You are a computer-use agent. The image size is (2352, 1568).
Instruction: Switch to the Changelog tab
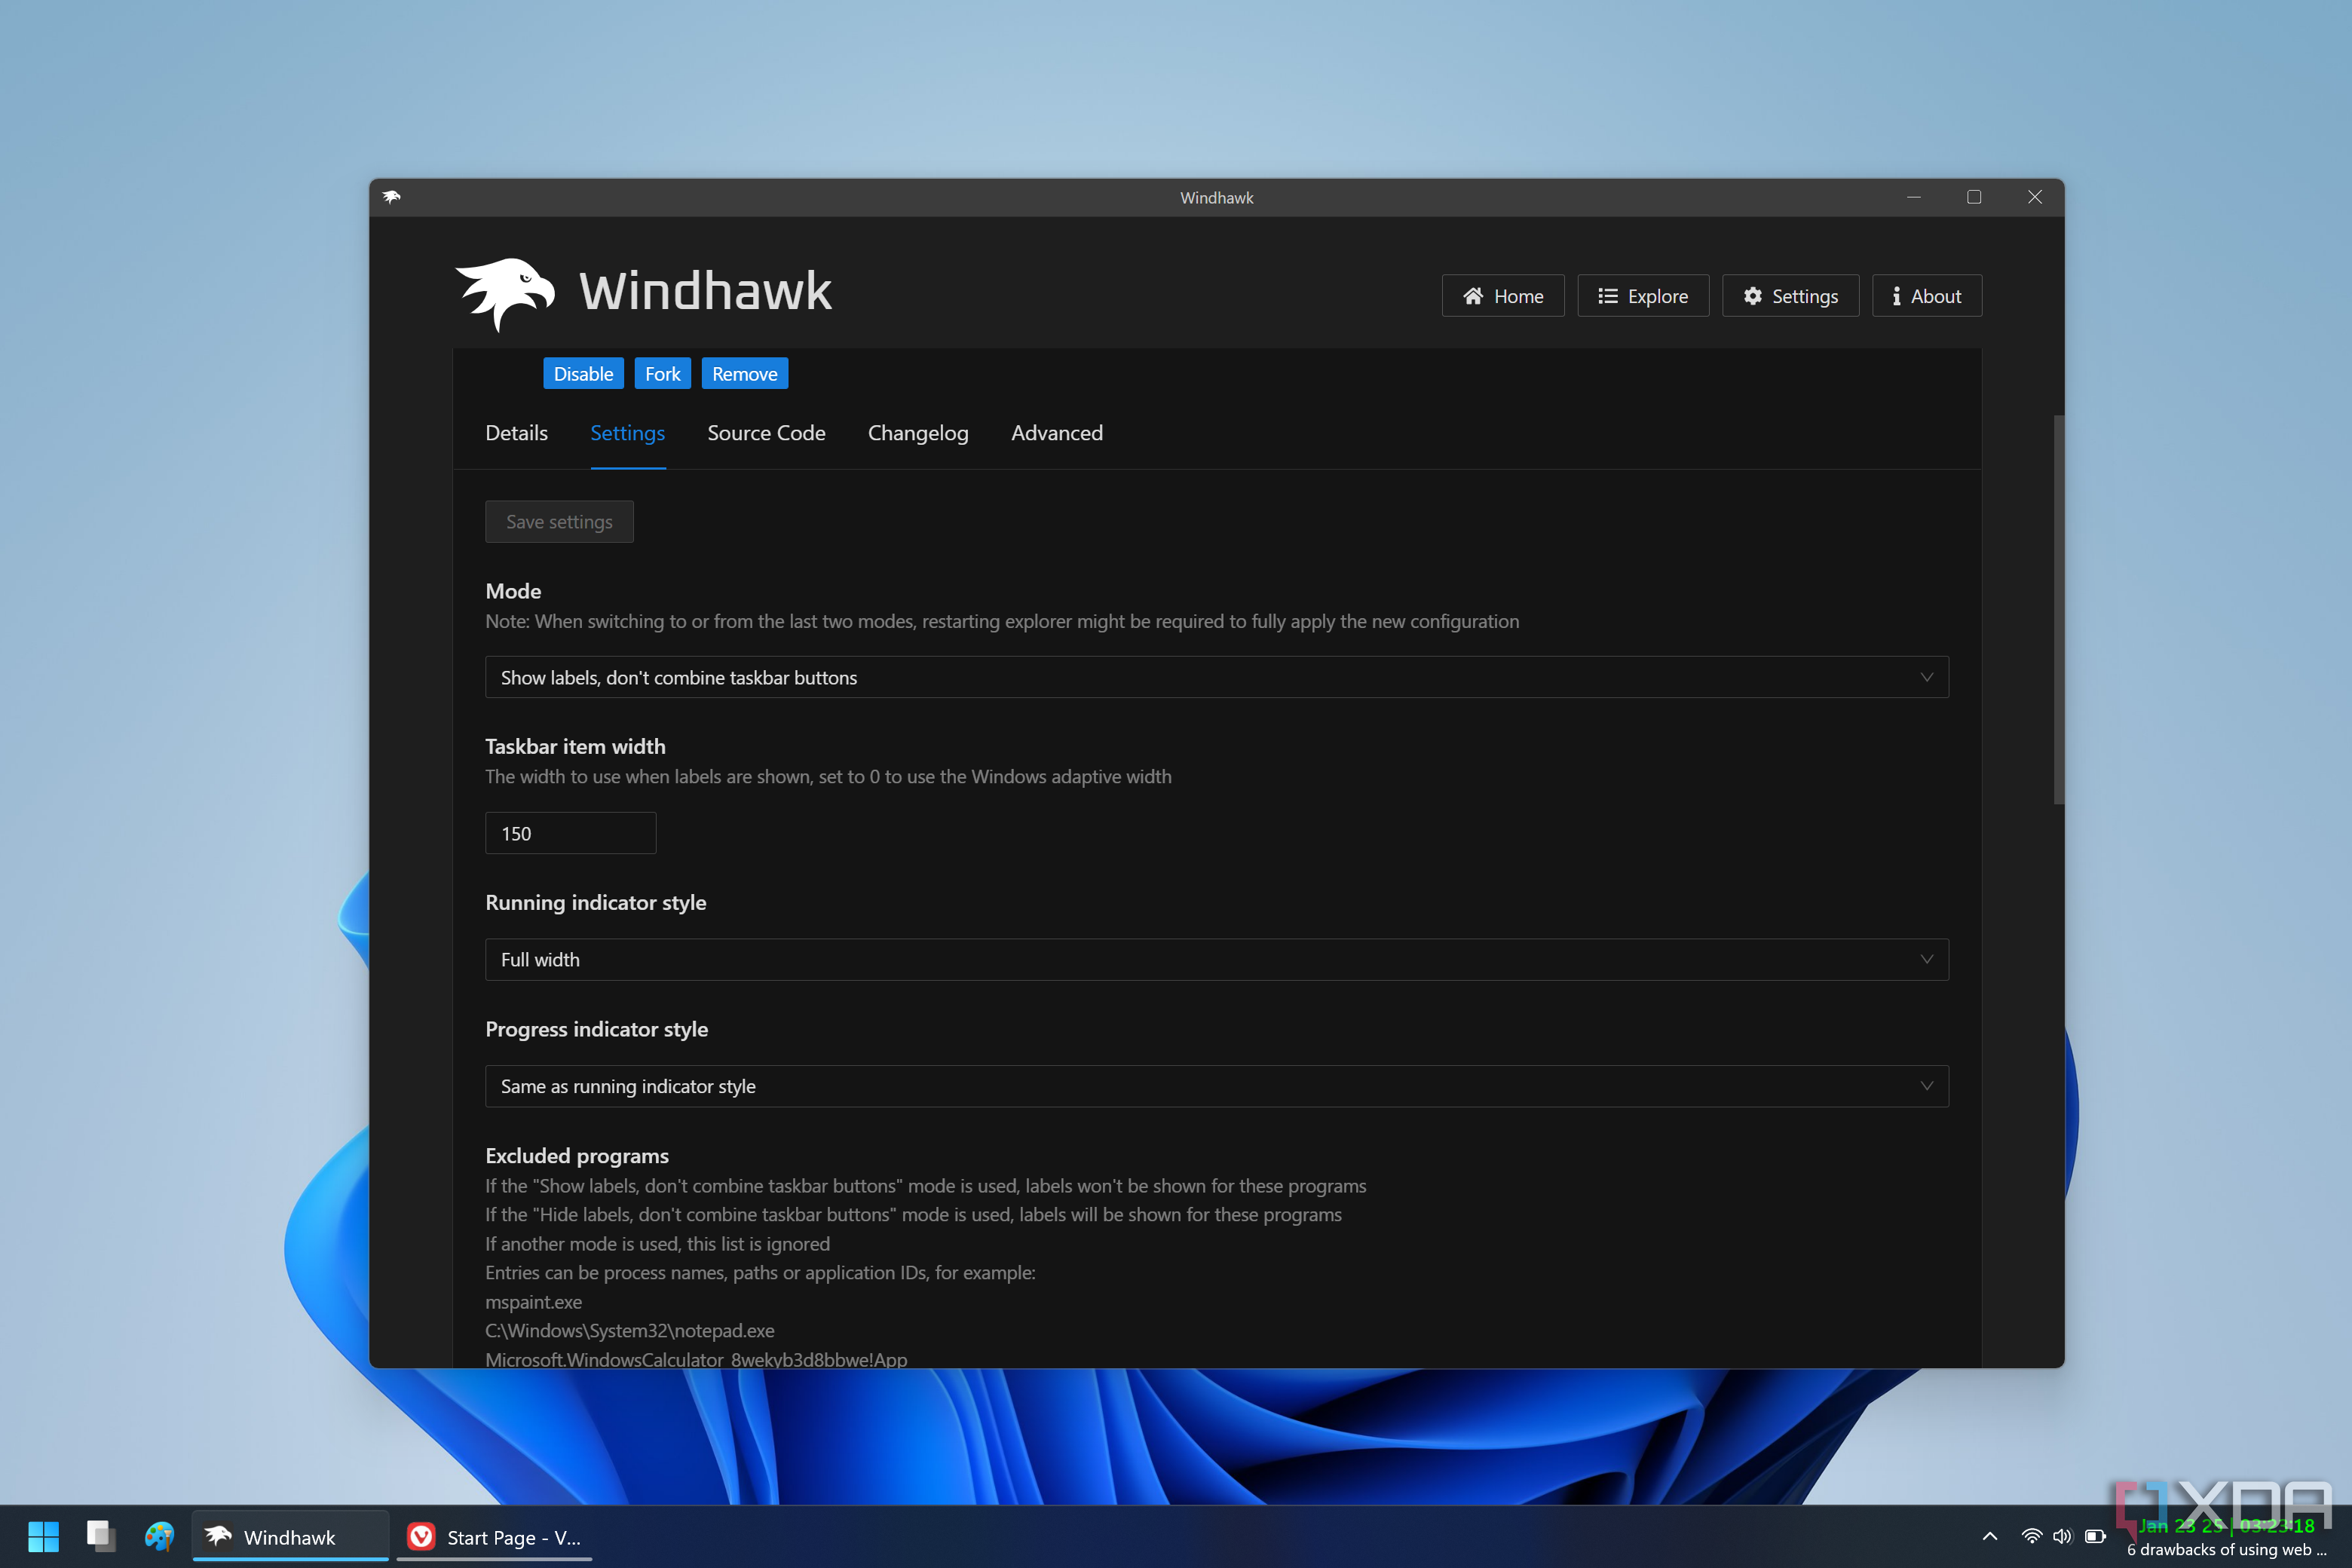tap(917, 432)
